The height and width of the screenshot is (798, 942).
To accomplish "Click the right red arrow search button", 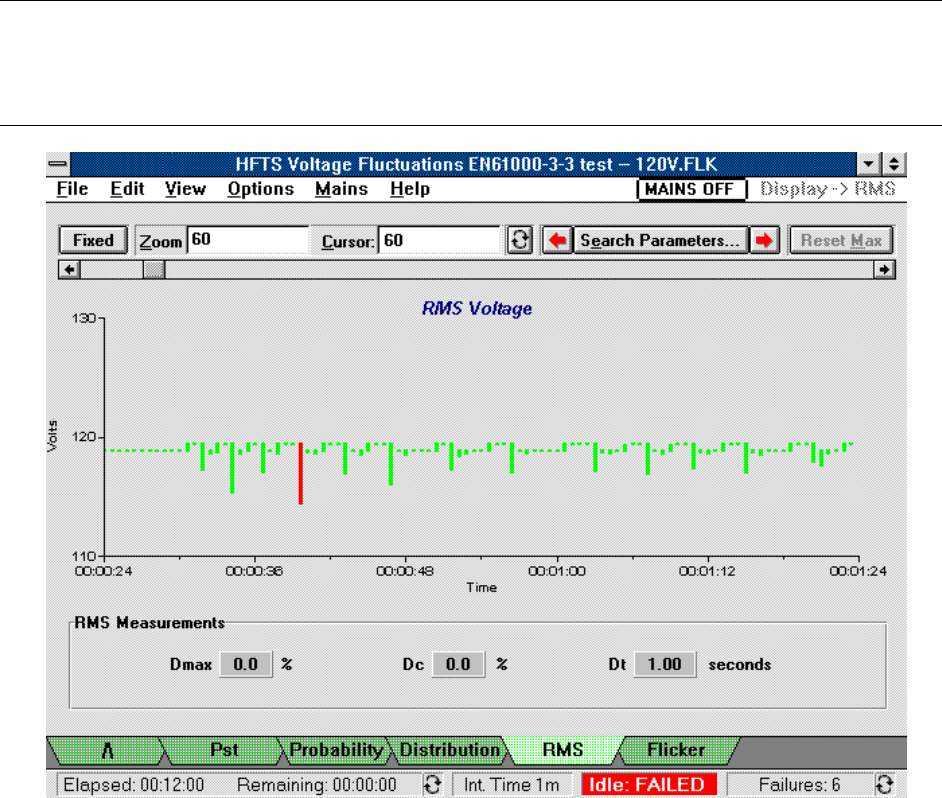I will point(764,241).
